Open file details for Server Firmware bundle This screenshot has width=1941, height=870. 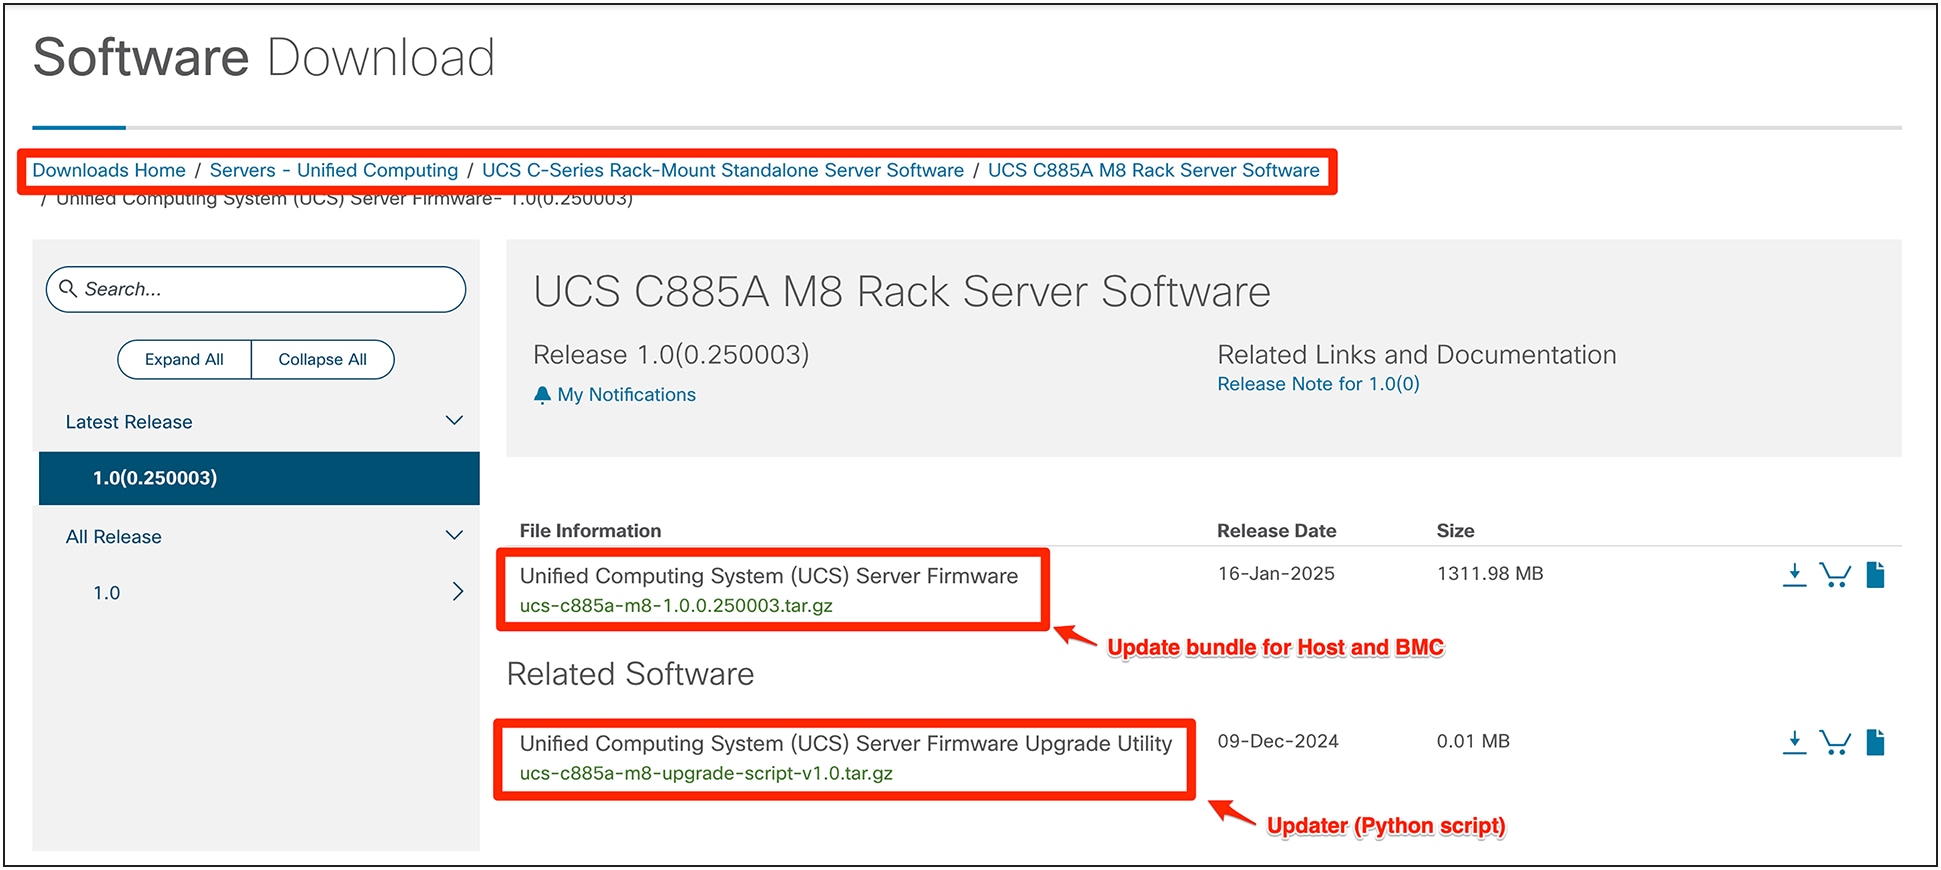1875,575
